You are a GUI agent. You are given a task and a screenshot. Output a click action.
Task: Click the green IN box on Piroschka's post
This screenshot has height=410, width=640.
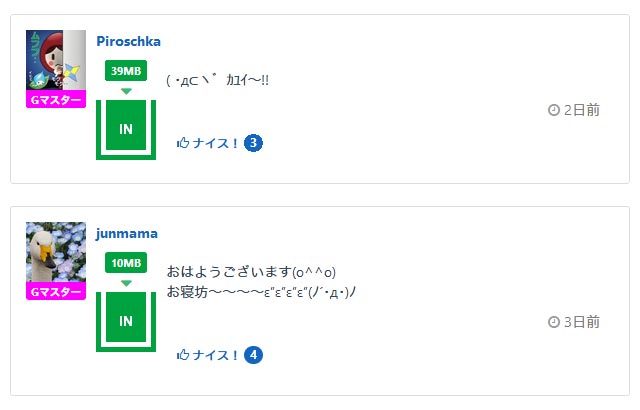coord(126,129)
